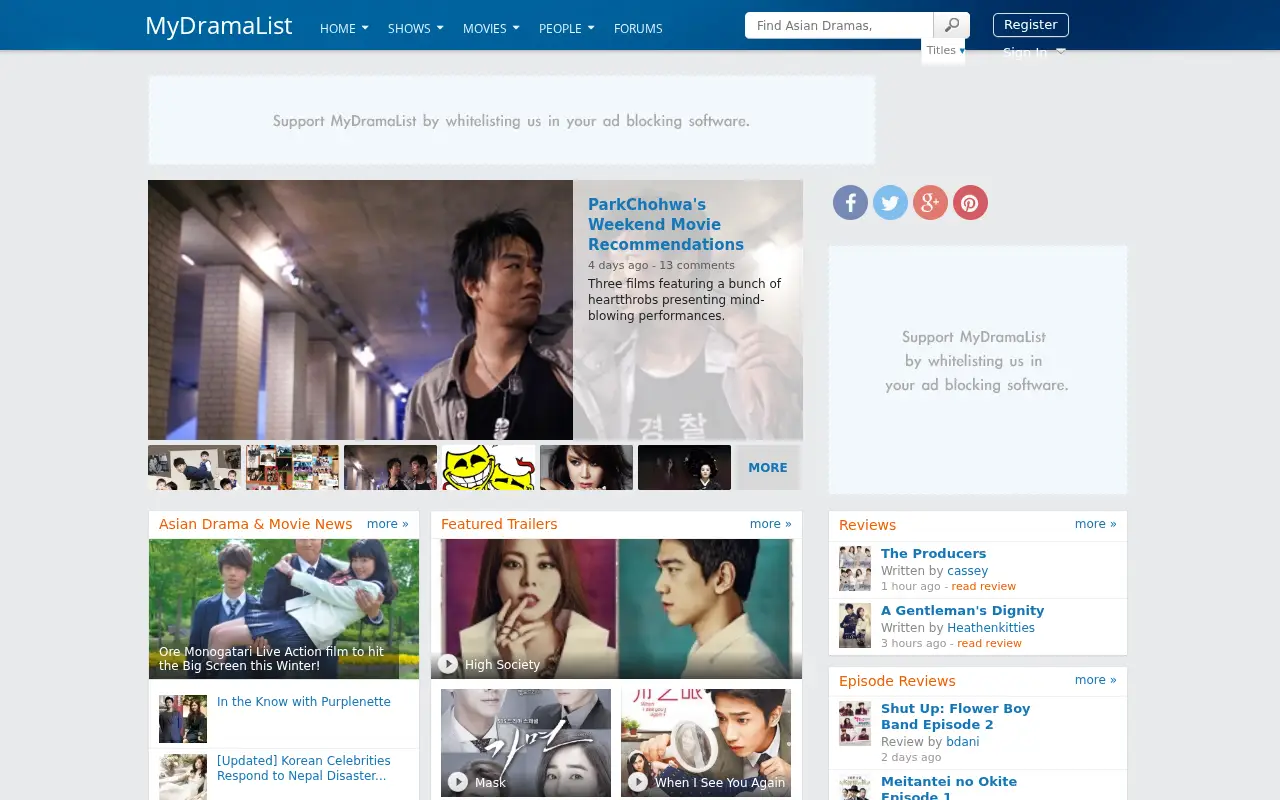Open Shut Up: Flower Boy Band Episode 2
1280x800 pixels.
(955, 716)
